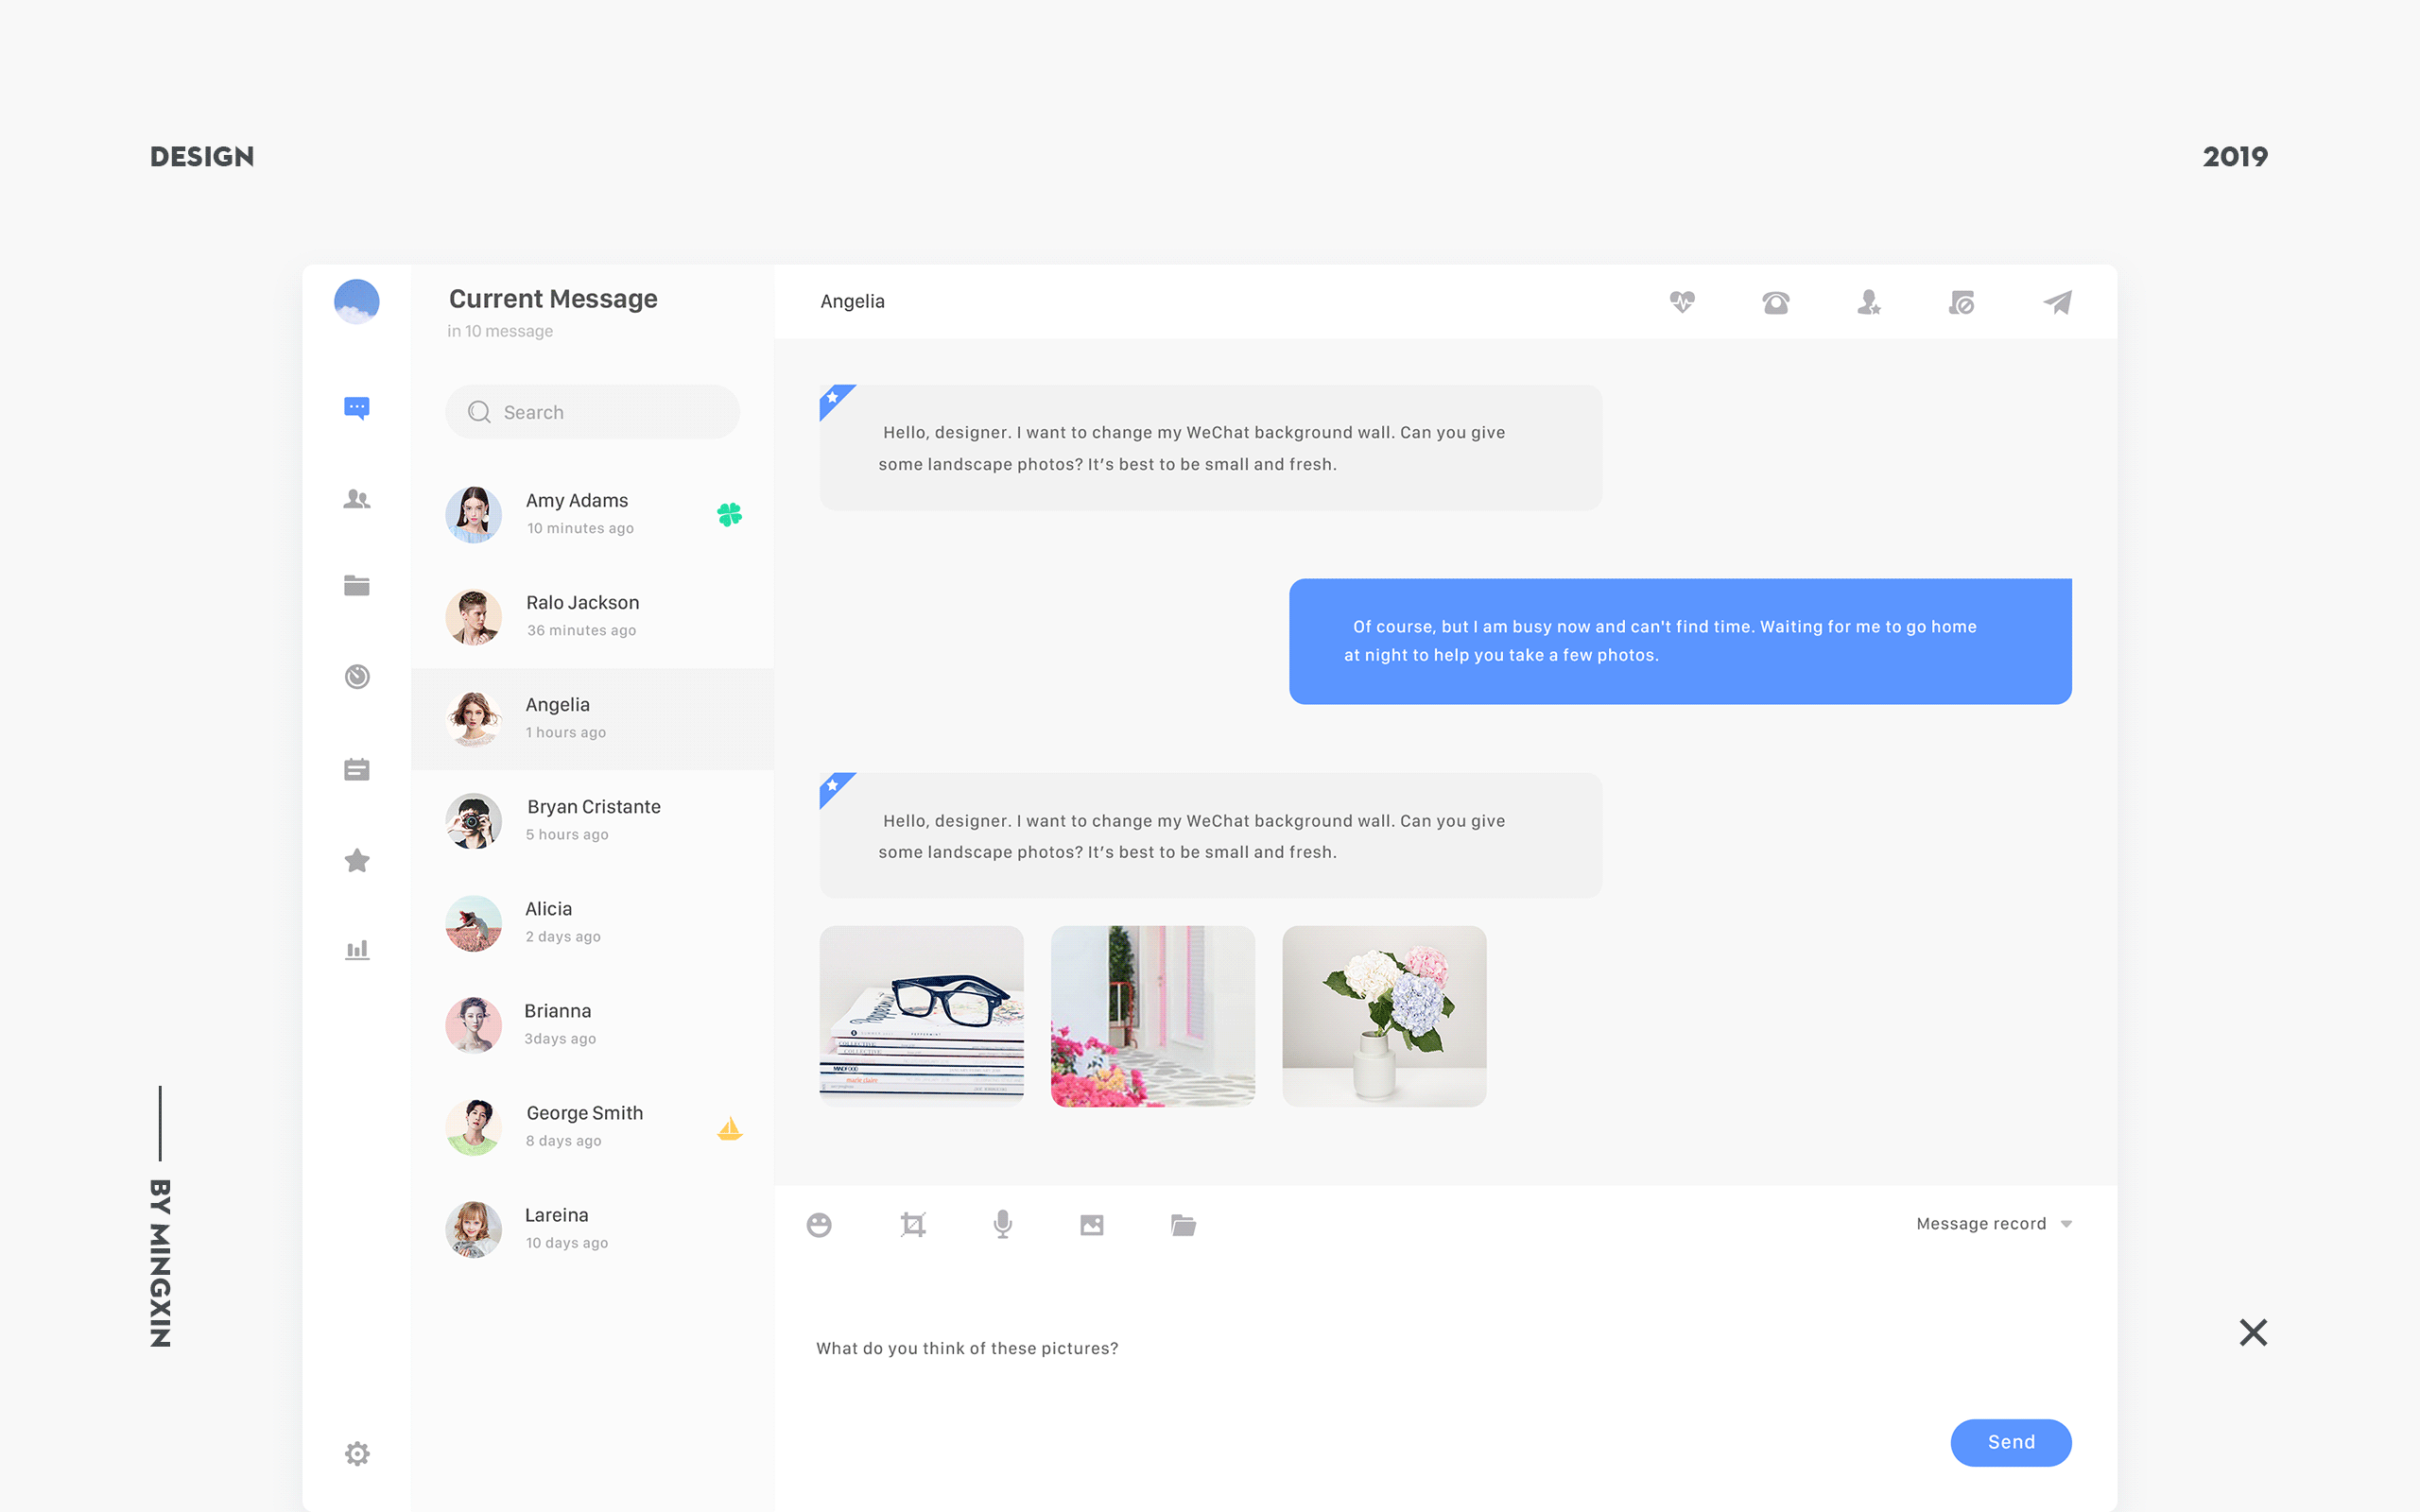Click the microphone voice message icon
Screen dimensions: 2420x1512
click(1002, 1224)
